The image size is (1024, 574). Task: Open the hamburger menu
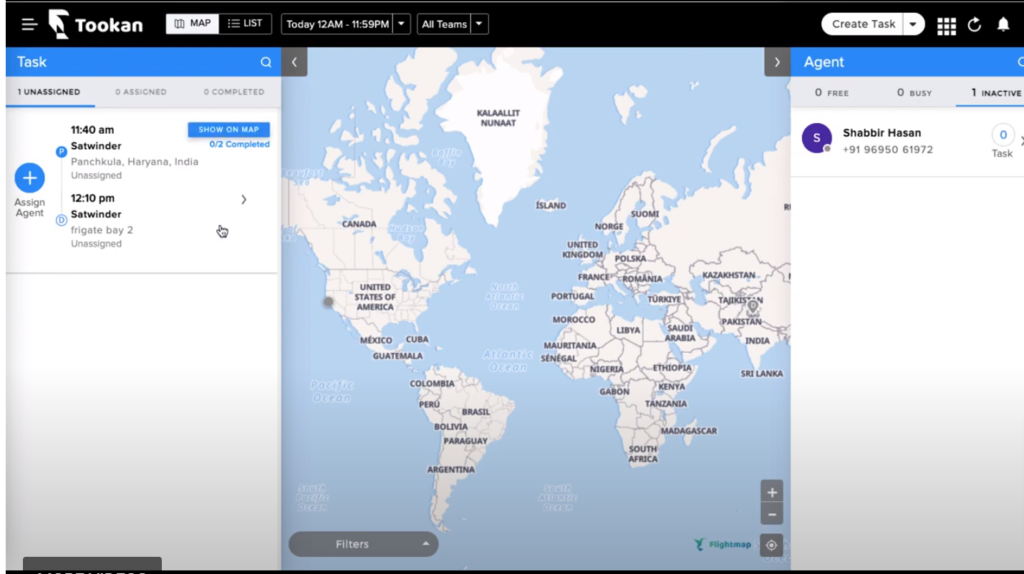[x=29, y=25]
